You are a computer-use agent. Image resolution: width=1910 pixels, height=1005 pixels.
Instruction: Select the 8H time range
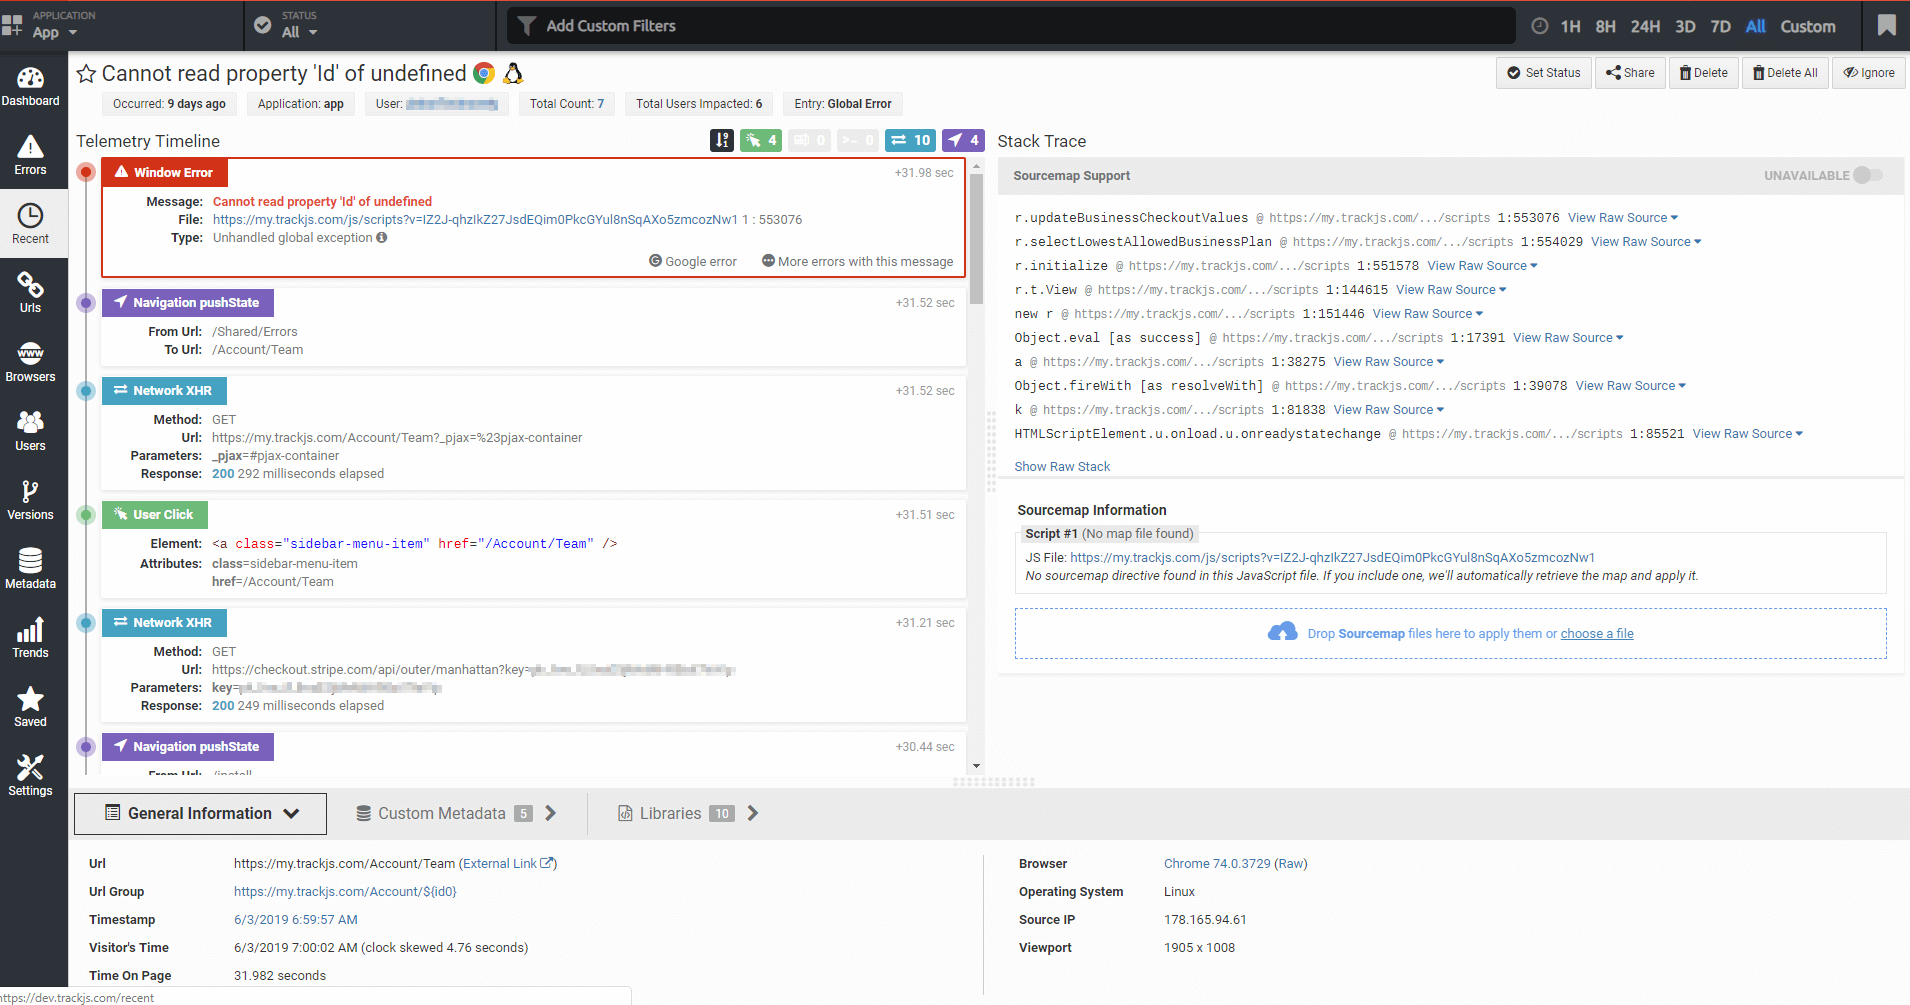pyautogui.click(x=1605, y=26)
